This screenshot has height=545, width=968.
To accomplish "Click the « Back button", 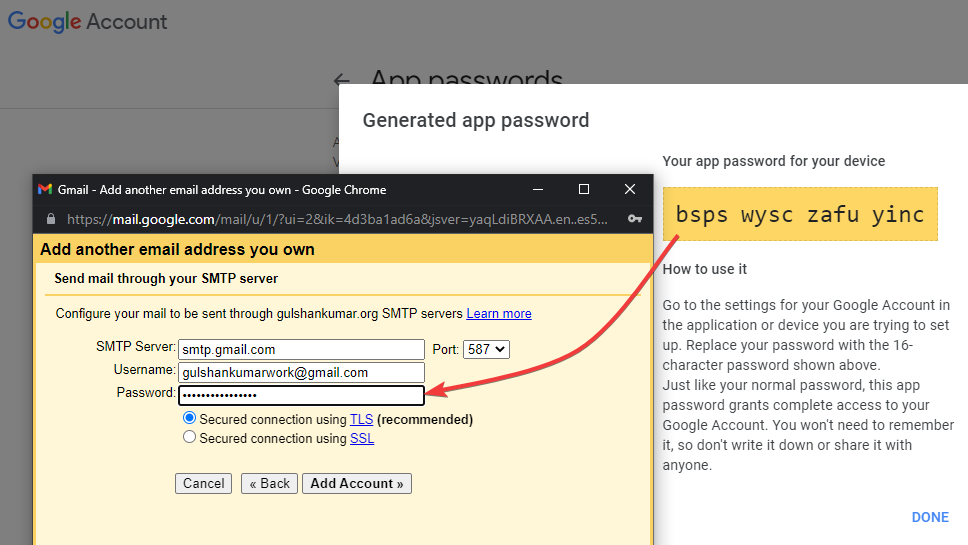I will pyautogui.click(x=269, y=483).
